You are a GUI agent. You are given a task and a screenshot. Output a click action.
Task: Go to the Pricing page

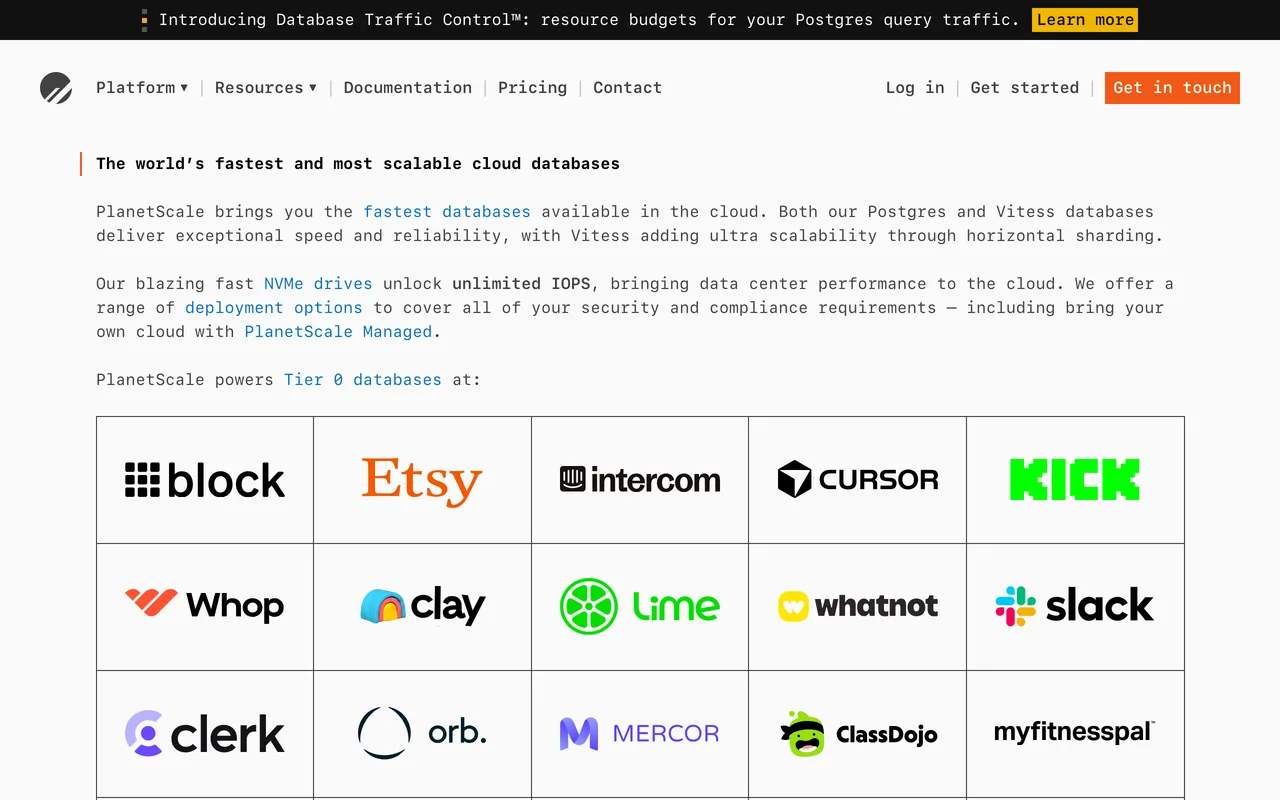pos(532,88)
